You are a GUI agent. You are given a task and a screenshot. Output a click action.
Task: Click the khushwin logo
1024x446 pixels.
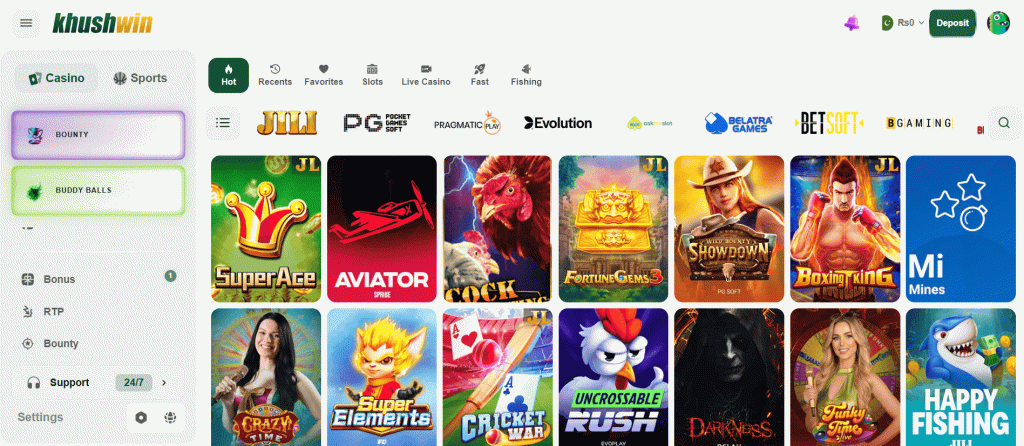click(x=103, y=24)
